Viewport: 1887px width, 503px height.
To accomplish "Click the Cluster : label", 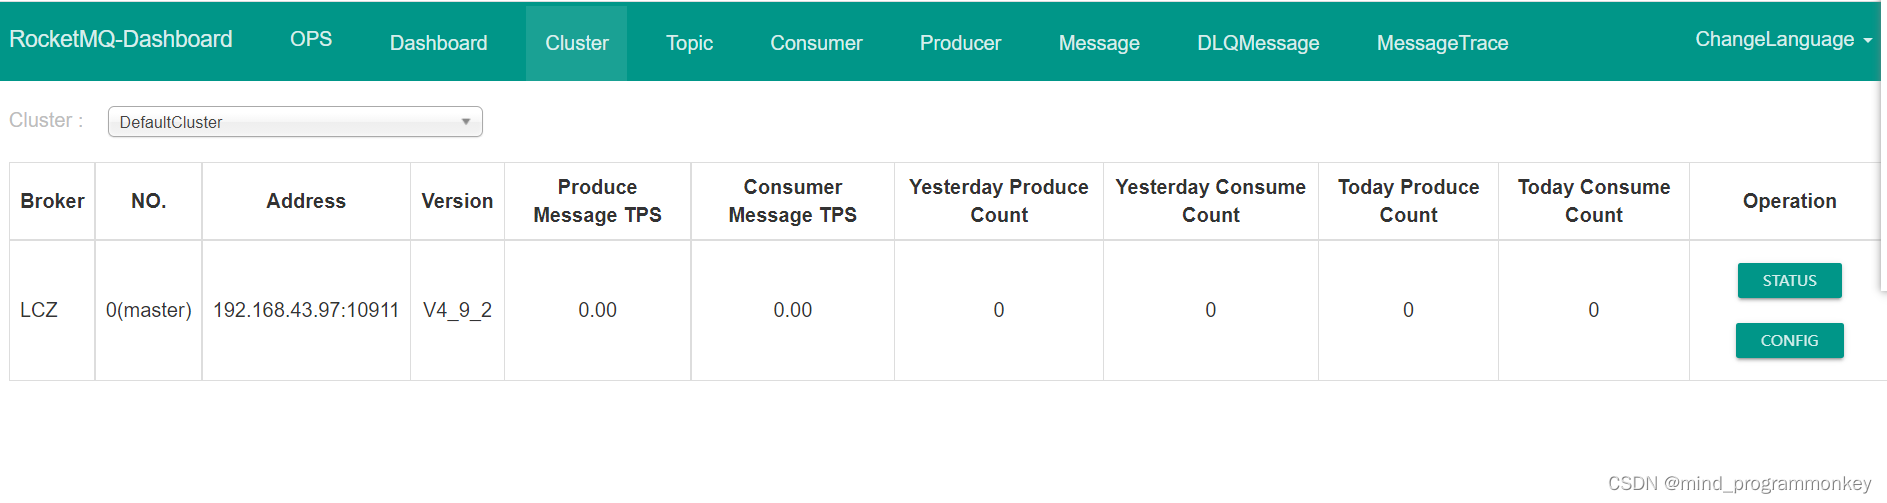I will (x=46, y=120).
